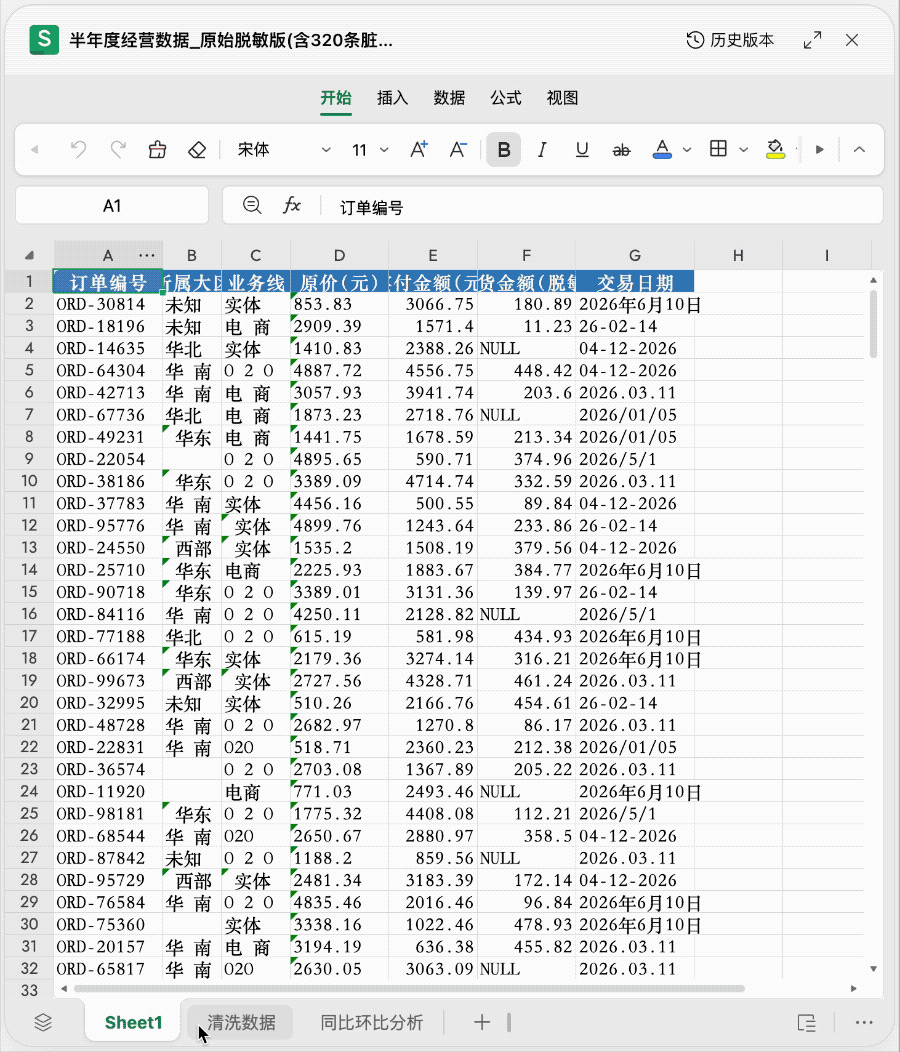Switch to the 同比环比分析 sheet tab
This screenshot has height=1052, width=900.
pyautogui.click(x=371, y=1022)
